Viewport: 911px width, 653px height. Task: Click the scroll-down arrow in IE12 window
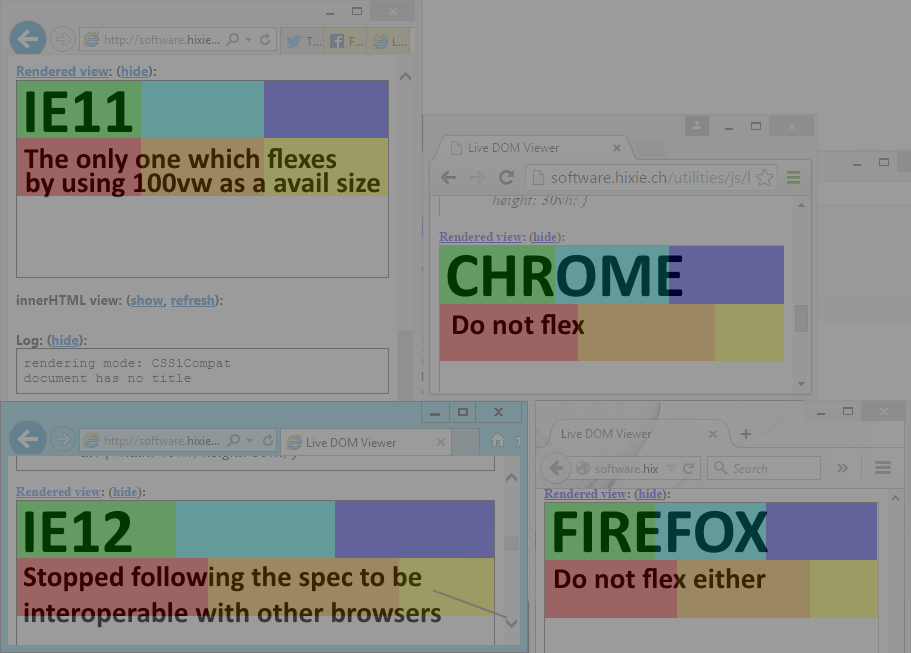point(511,623)
